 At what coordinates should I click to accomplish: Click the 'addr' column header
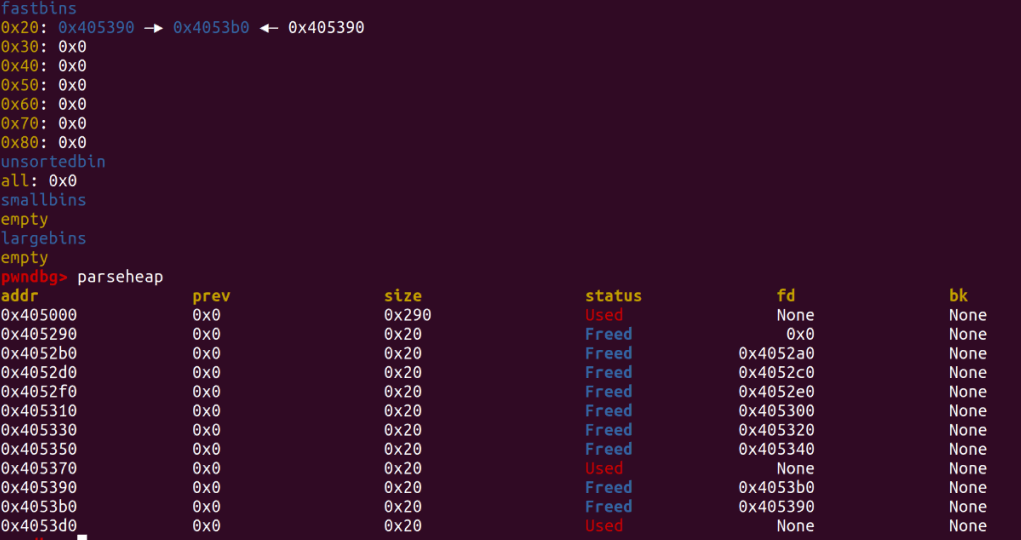coord(20,296)
